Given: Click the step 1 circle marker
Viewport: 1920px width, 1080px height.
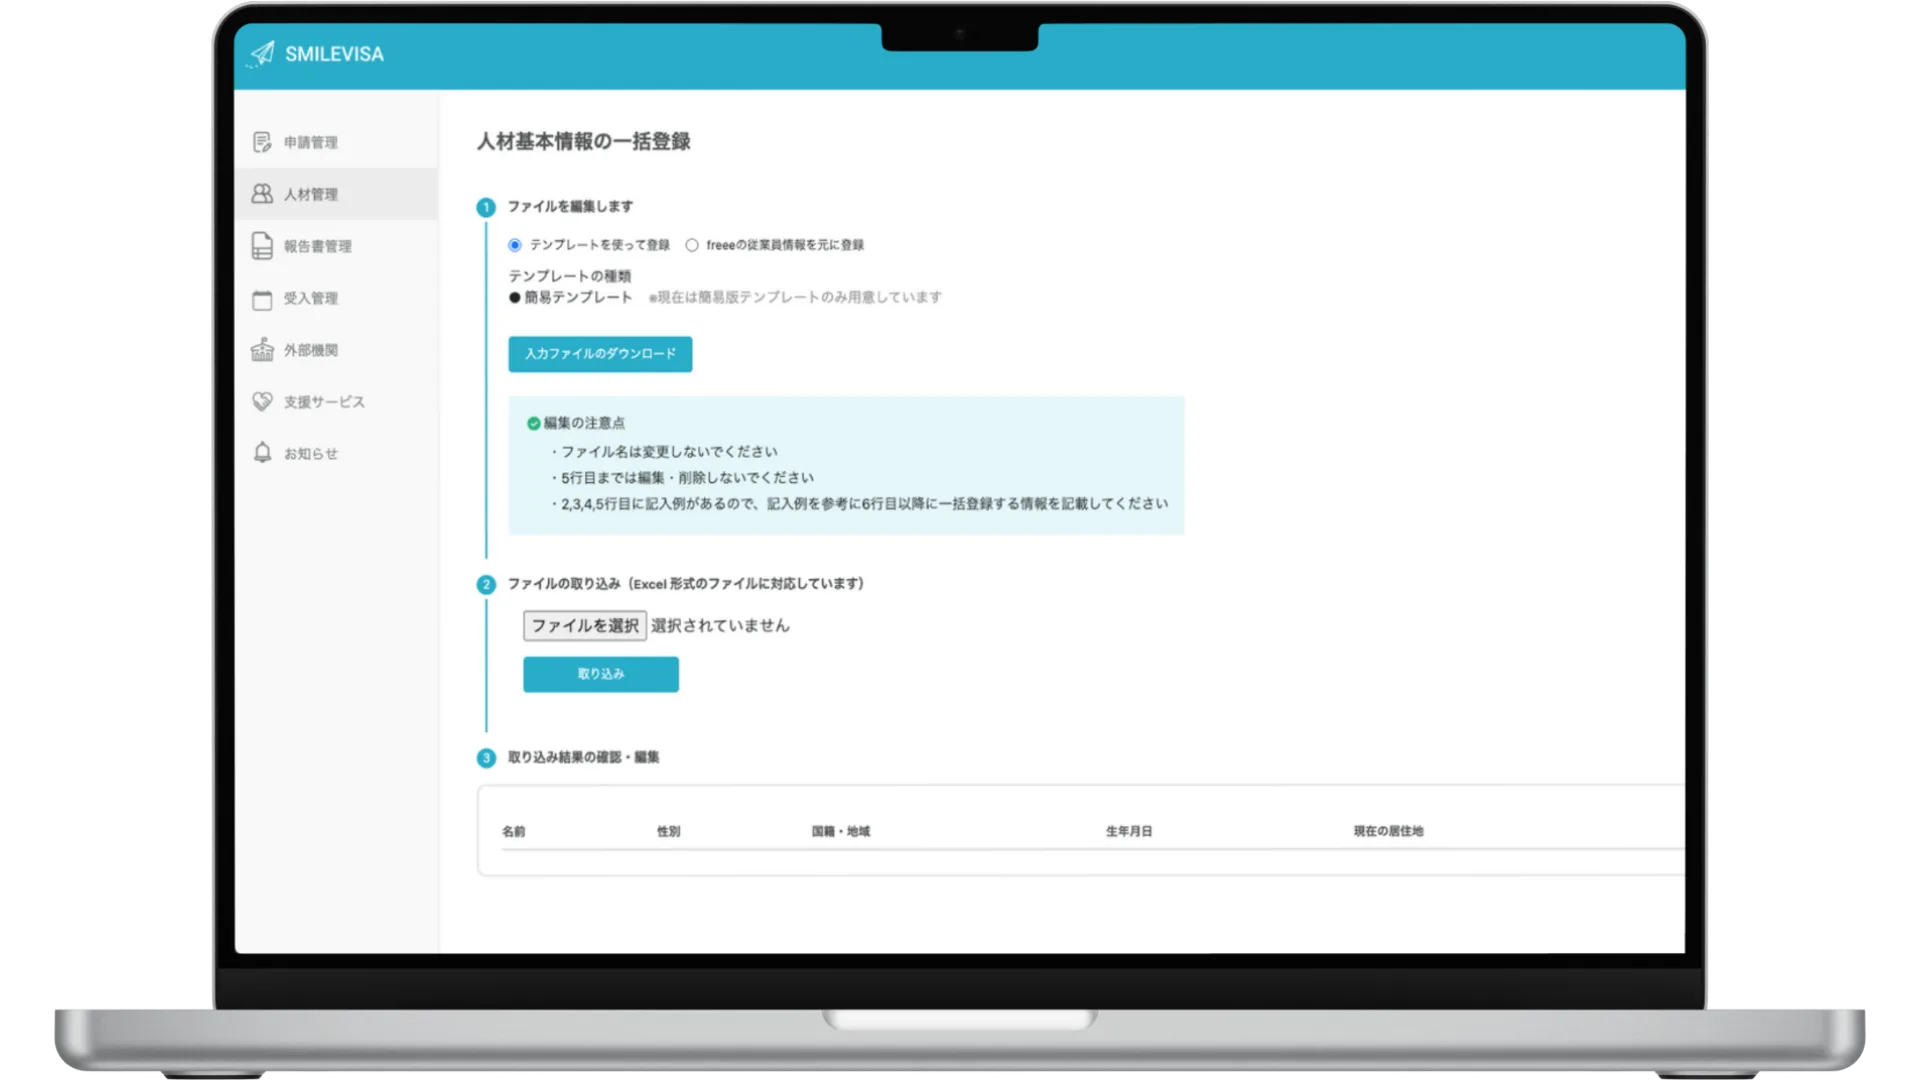Looking at the screenshot, I should (486, 207).
